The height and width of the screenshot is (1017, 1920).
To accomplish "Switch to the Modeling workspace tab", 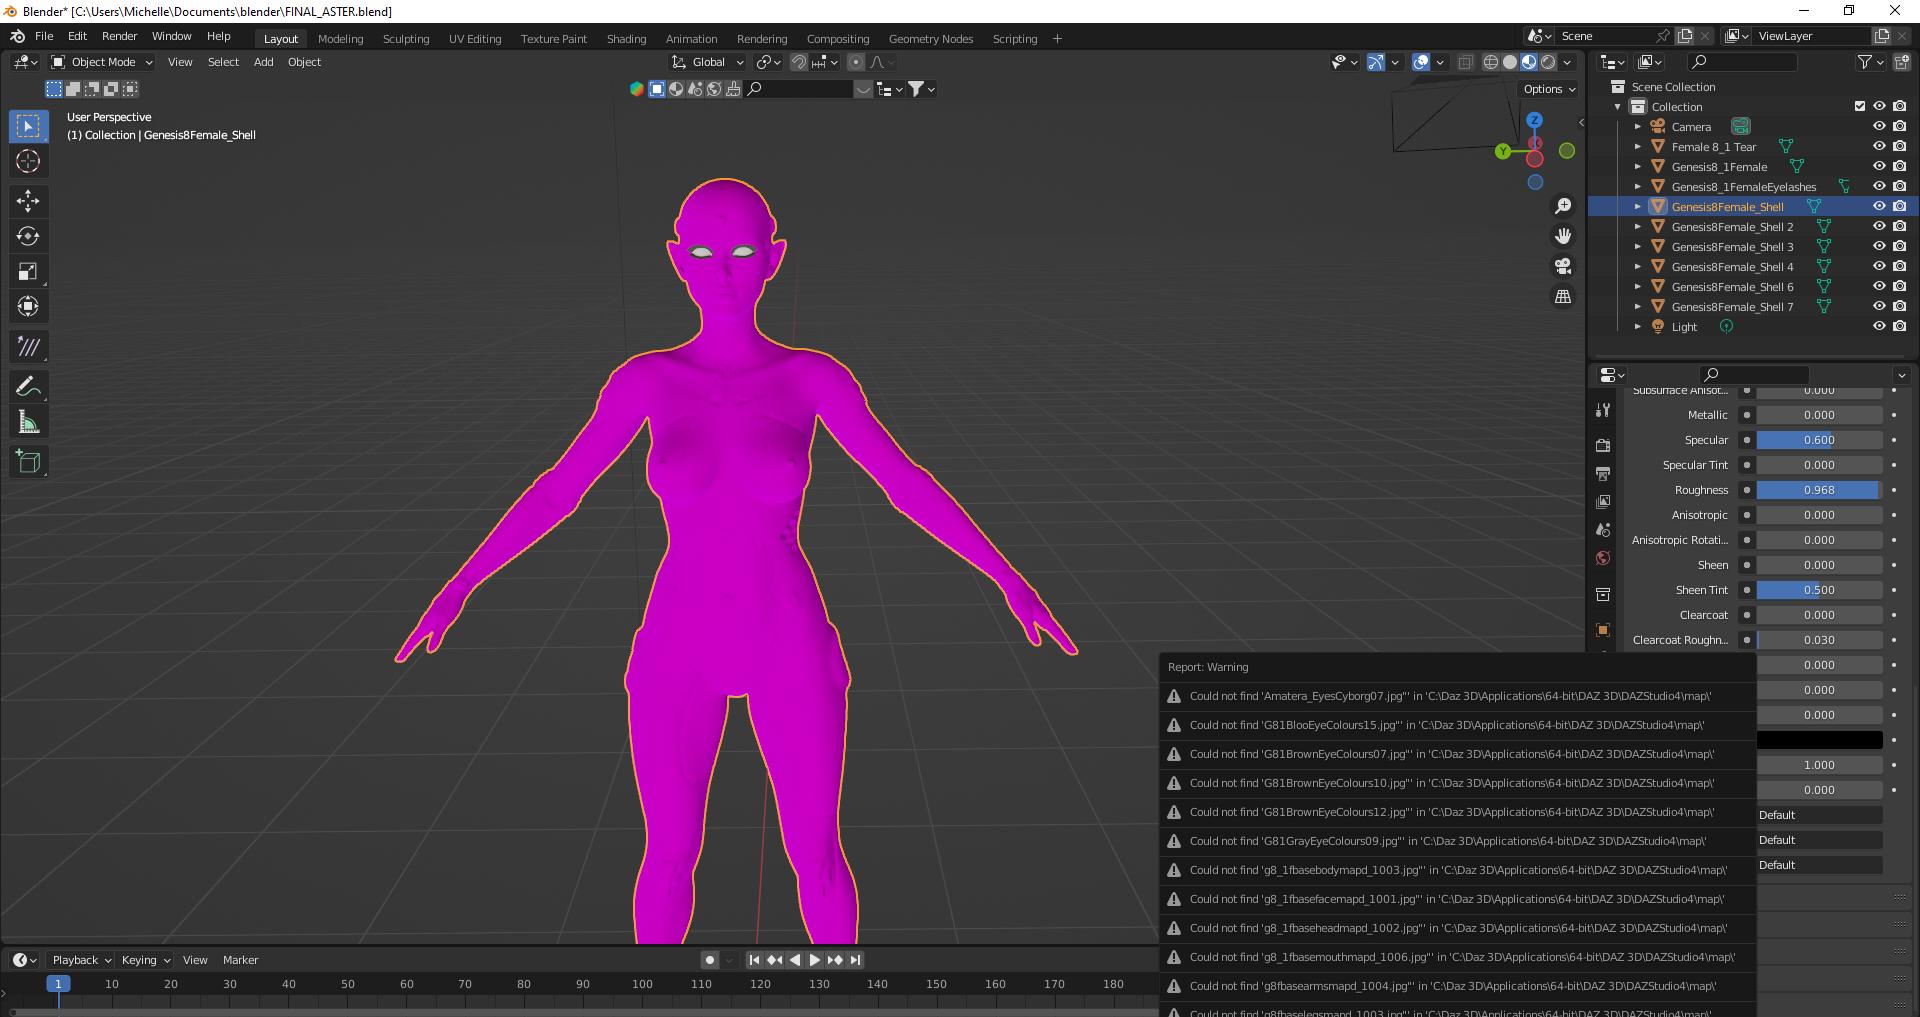I will pyautogui.click(x=340, y=38).
